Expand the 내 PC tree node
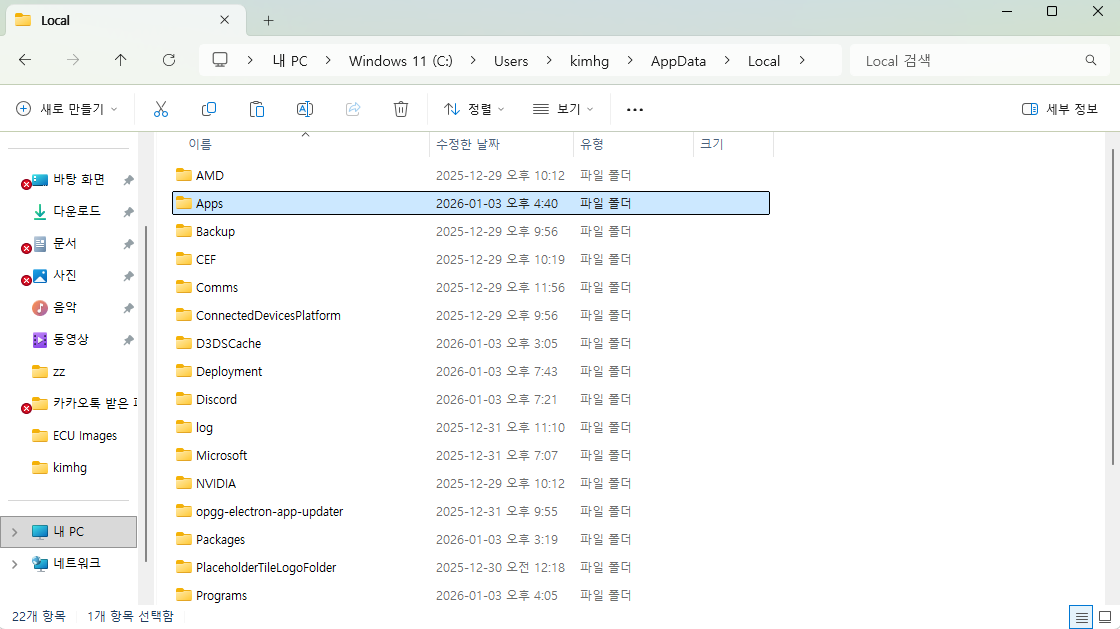The image size is (1120, 629). 14,532
